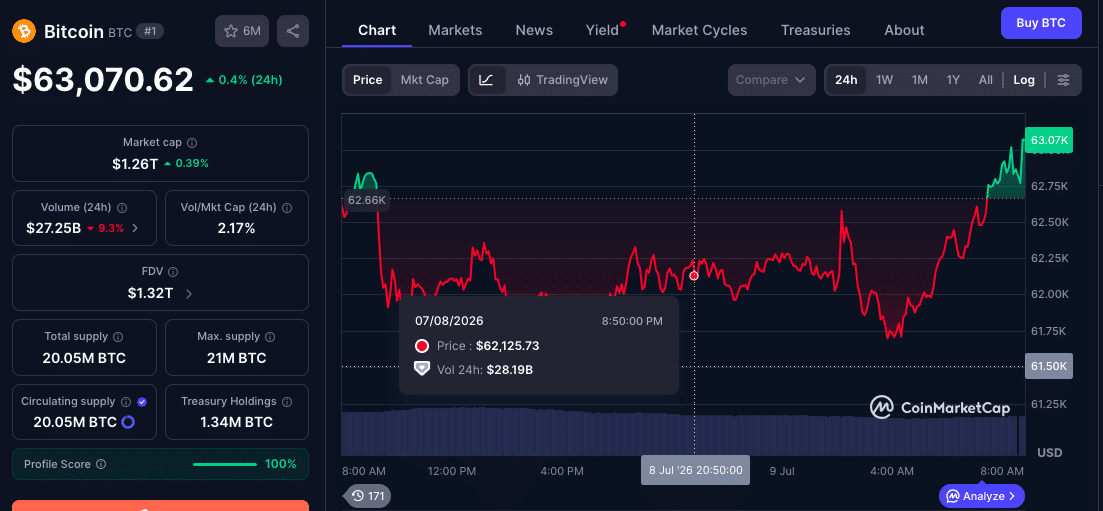
Task: Toggle Price chart mode
Action: click(x=367, y=80)
